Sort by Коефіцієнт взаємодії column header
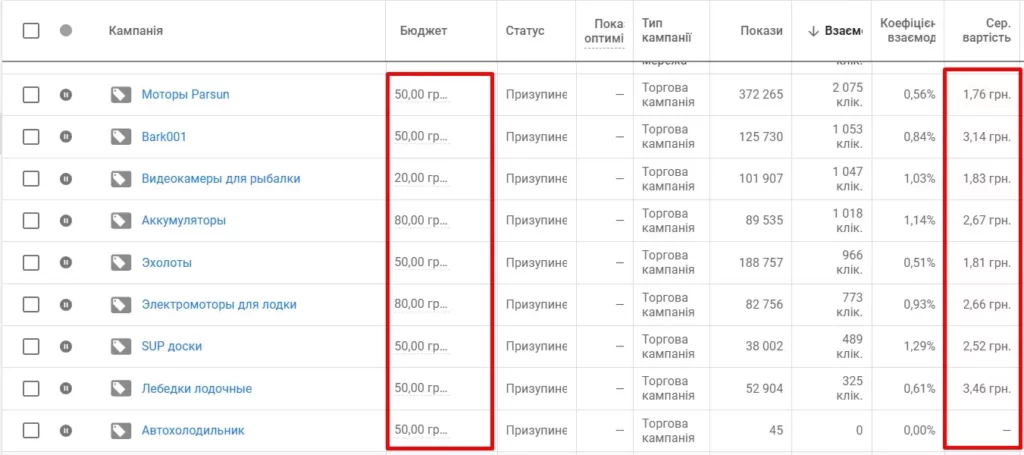The width and height of the screenshot is (1024, 455). point(908,31)
